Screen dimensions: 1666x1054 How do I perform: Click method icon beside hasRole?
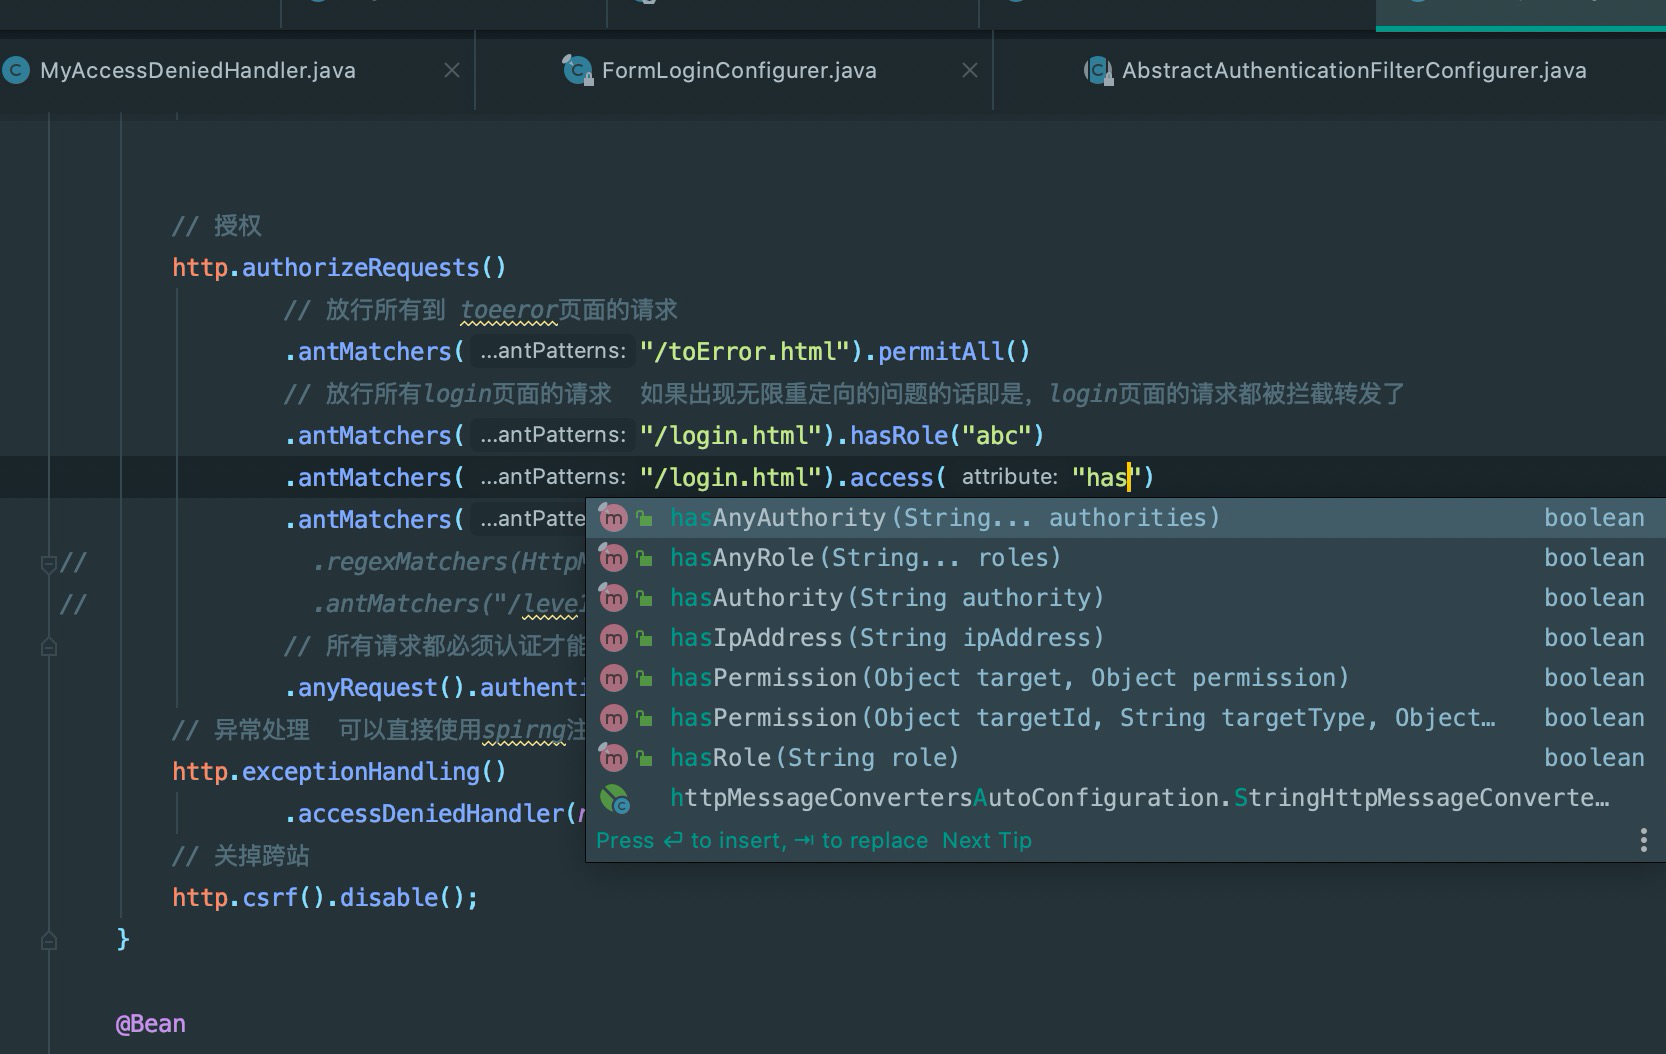coord(612,758)
